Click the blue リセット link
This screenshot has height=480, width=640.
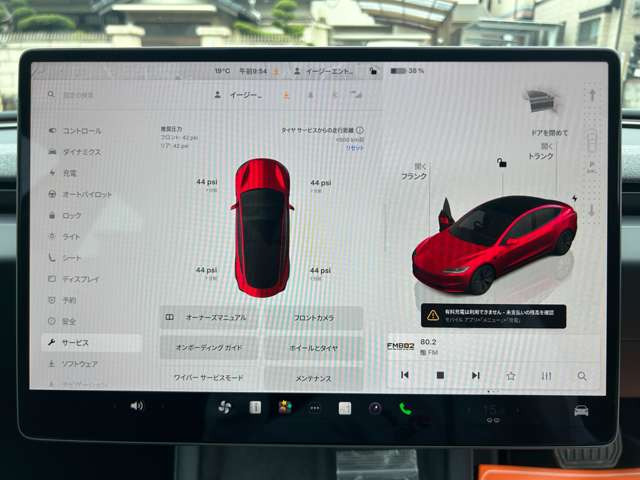click(355, 148)
